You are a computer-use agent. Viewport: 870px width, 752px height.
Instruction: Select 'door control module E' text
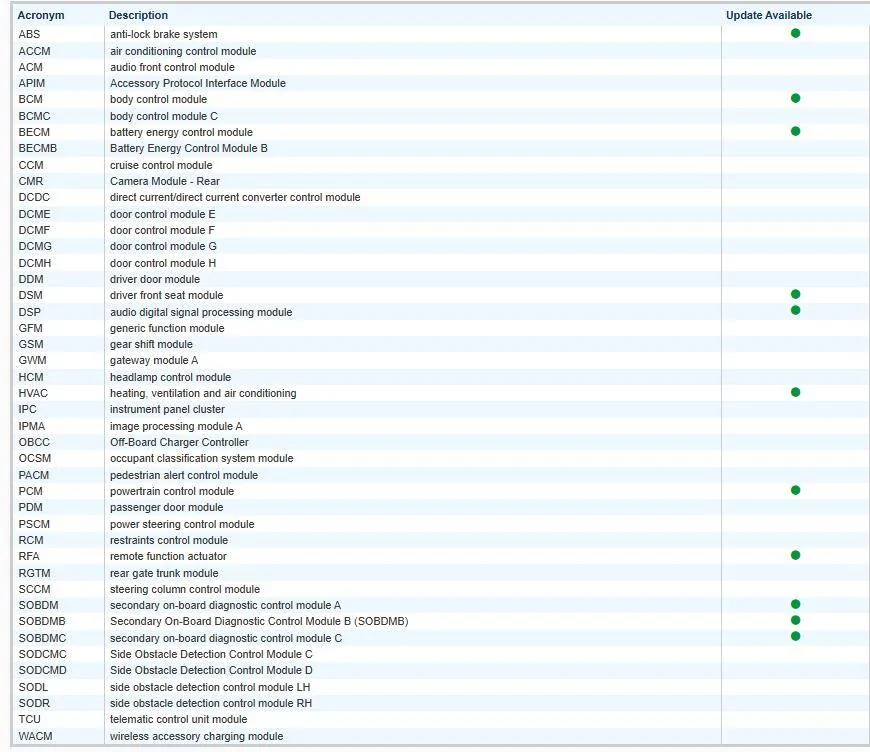pos(163,214)
